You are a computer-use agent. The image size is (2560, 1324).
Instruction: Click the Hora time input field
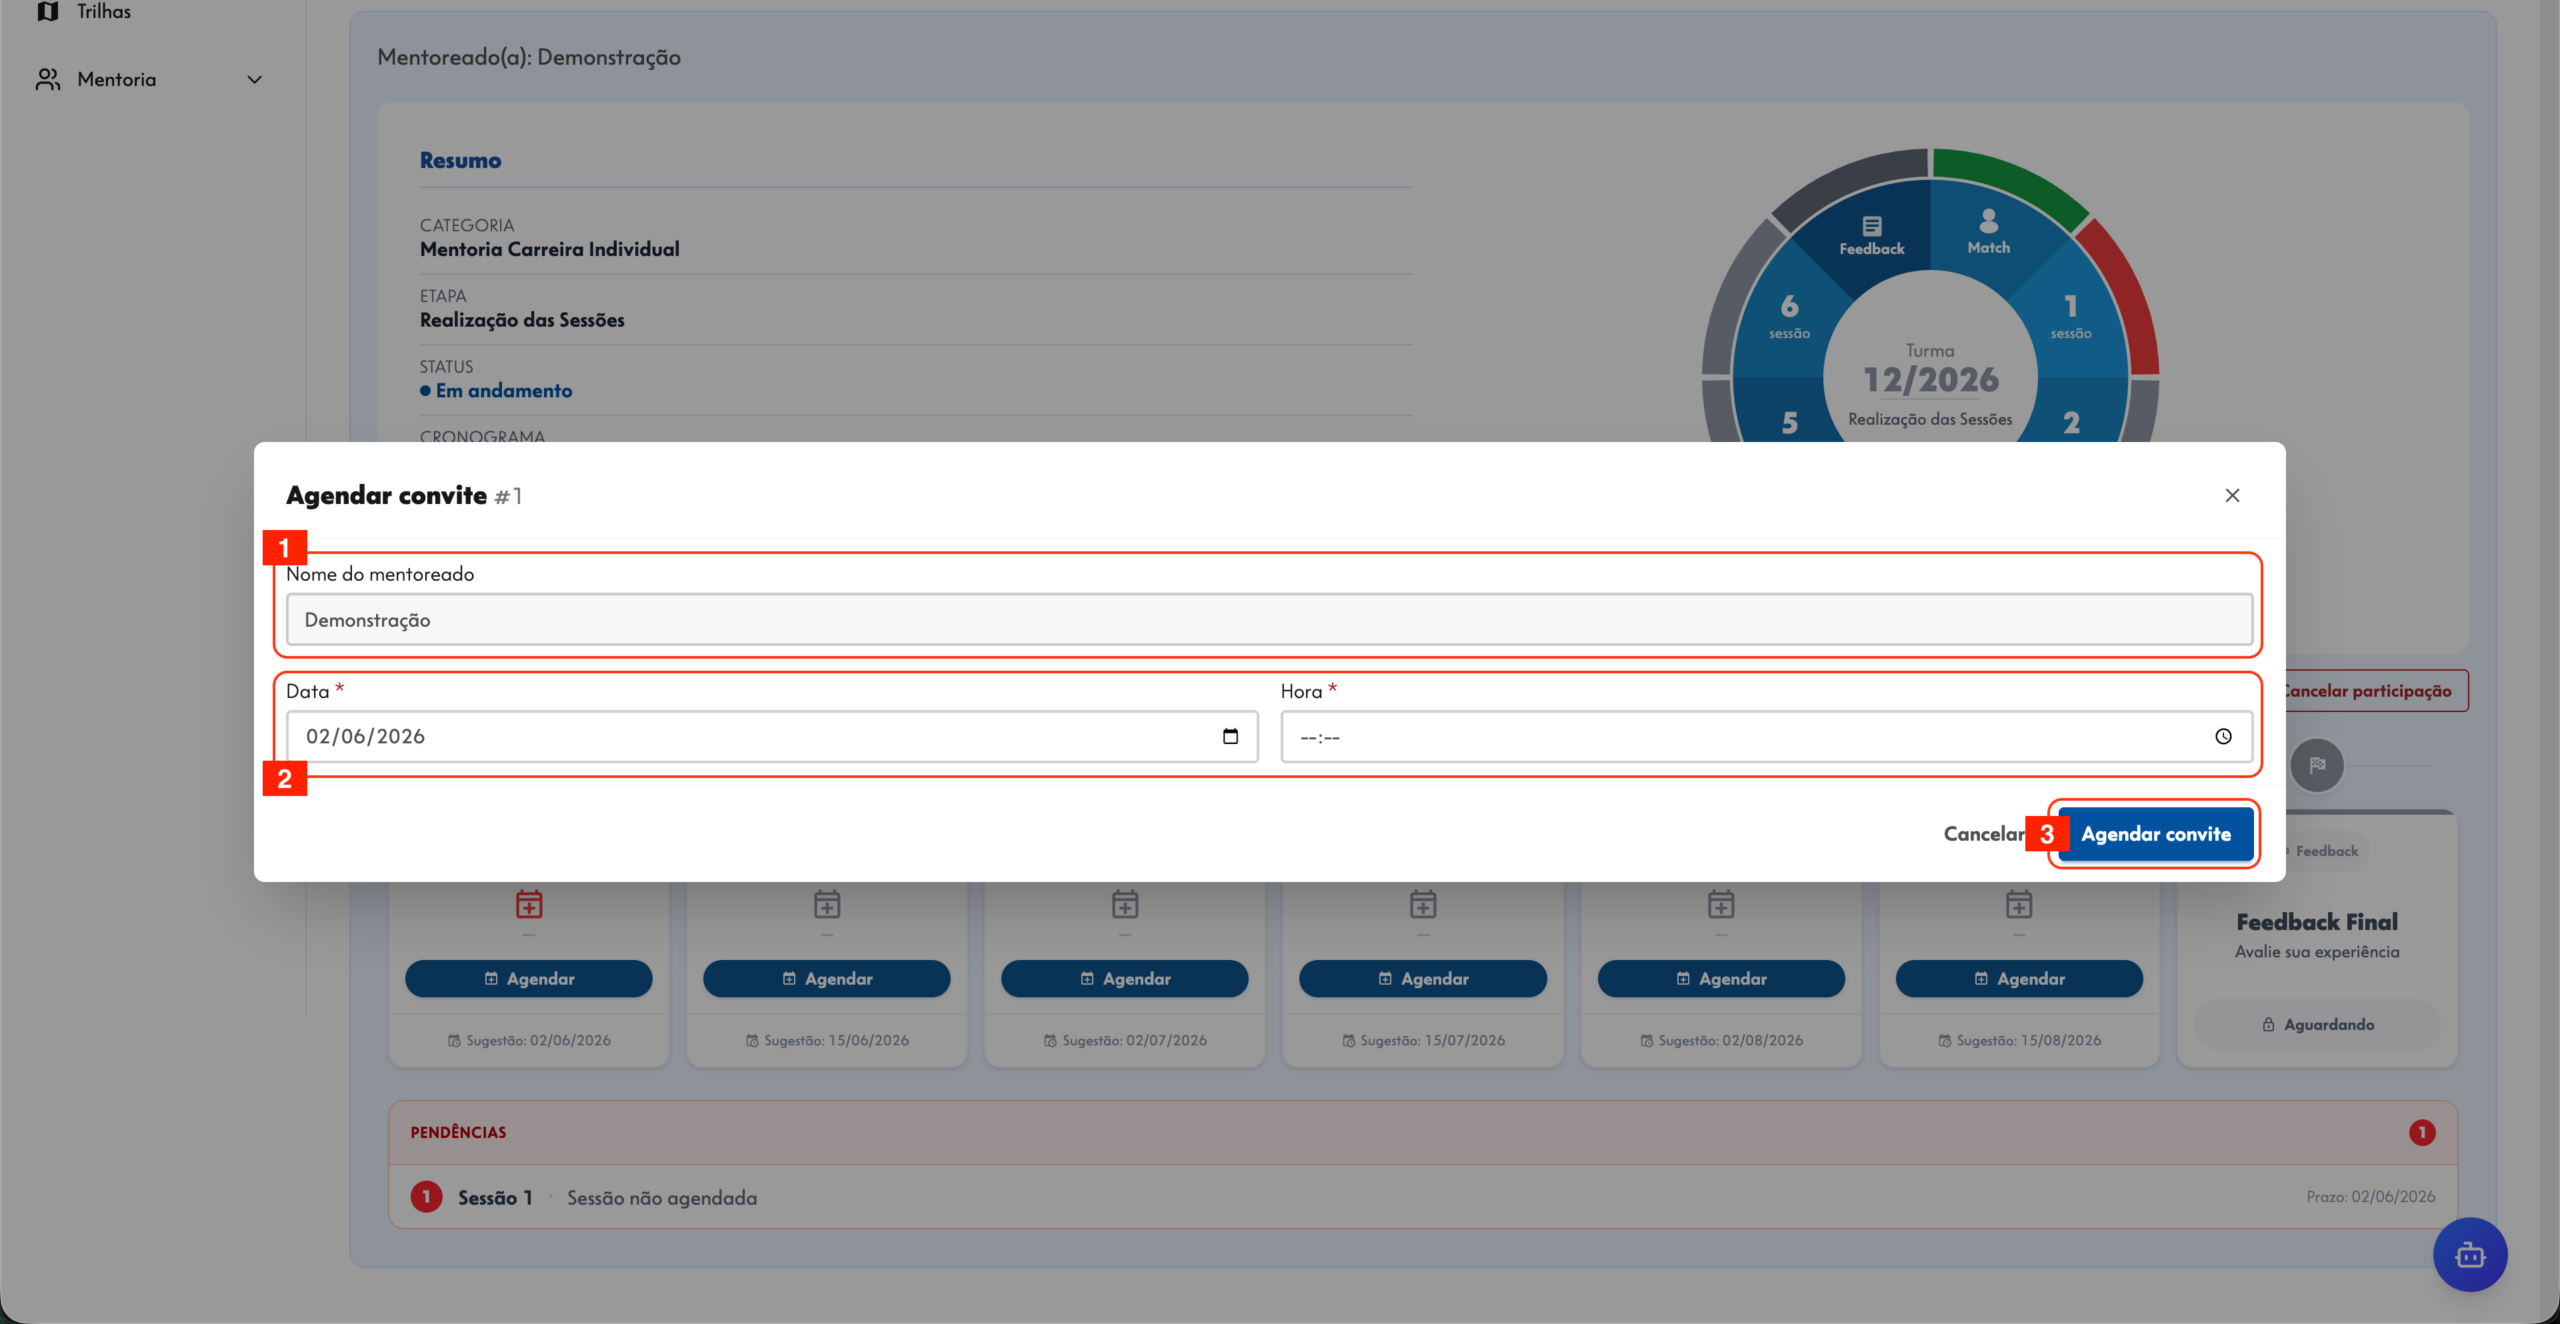[1766, 736]
